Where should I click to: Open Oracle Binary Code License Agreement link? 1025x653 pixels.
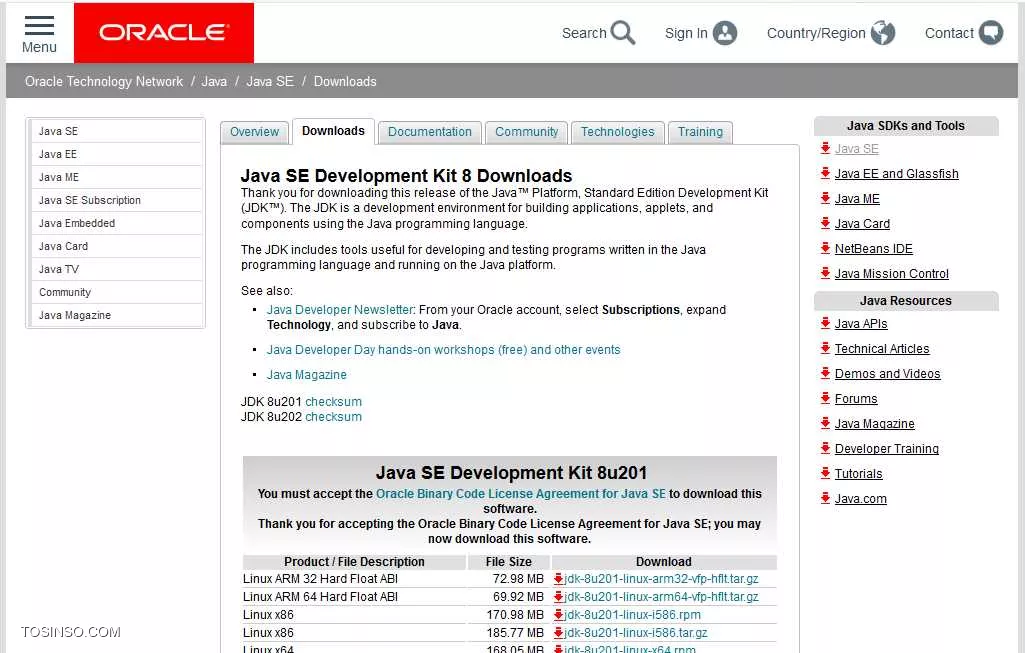click(x=520, y=494)
